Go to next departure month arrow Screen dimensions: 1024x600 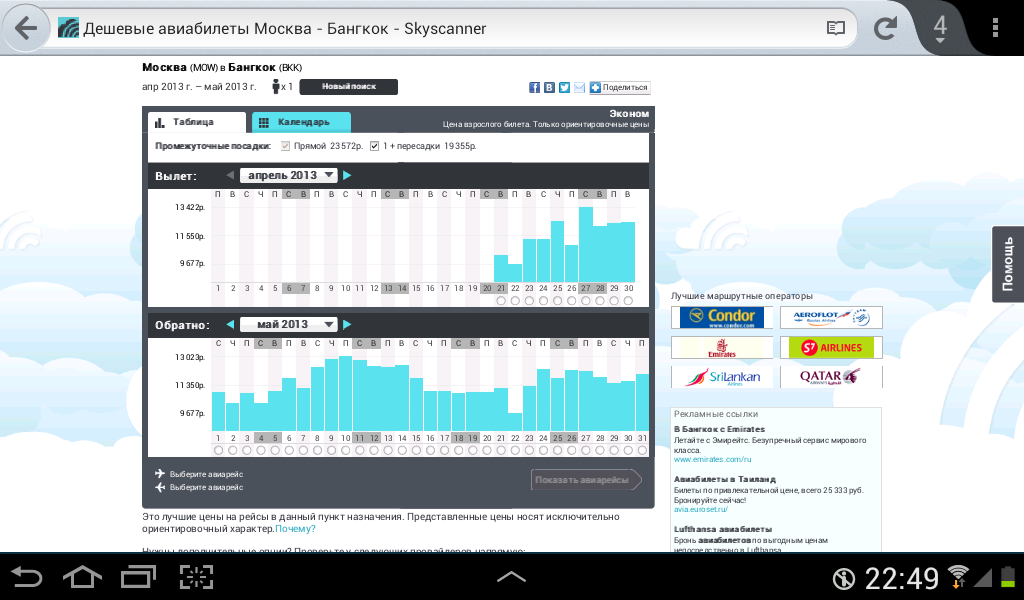click(x=347, y=175)
